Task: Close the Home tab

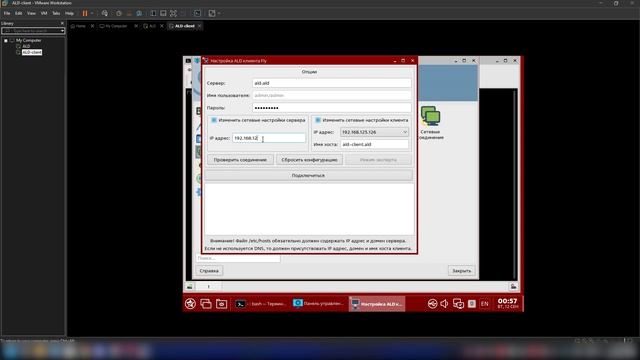Action: click(x=92, y=26)
